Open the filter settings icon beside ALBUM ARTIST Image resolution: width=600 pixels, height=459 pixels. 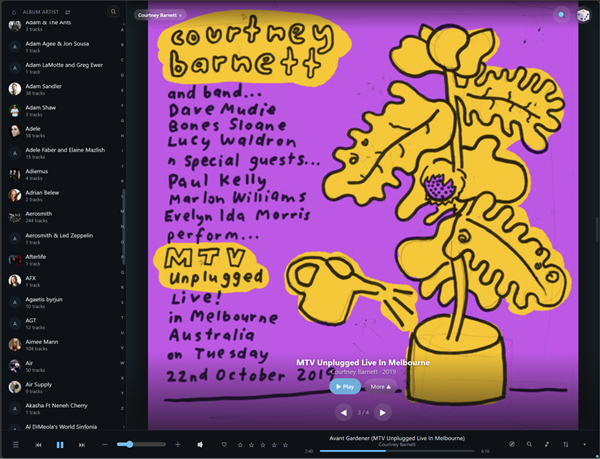pos(68,12)
